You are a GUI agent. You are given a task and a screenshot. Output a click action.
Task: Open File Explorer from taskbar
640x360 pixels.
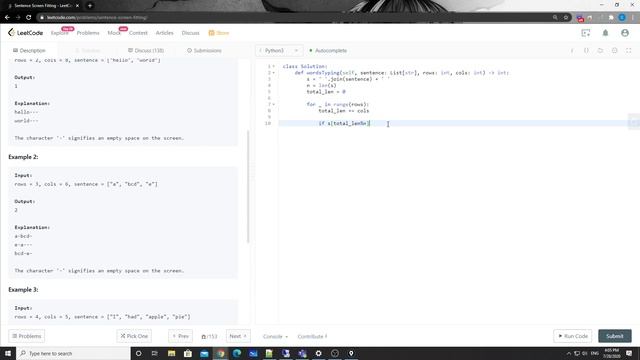point(171,353)
